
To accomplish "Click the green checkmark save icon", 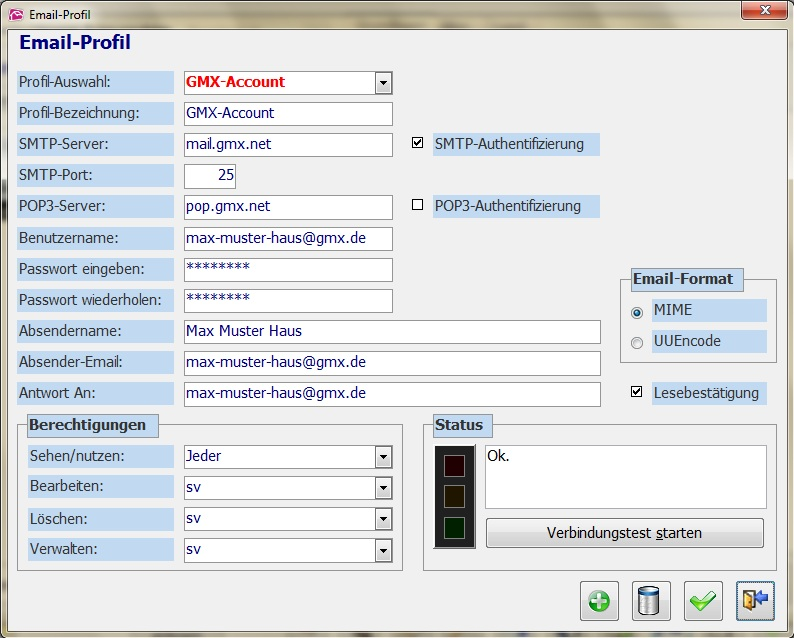I will coord(703,600).
